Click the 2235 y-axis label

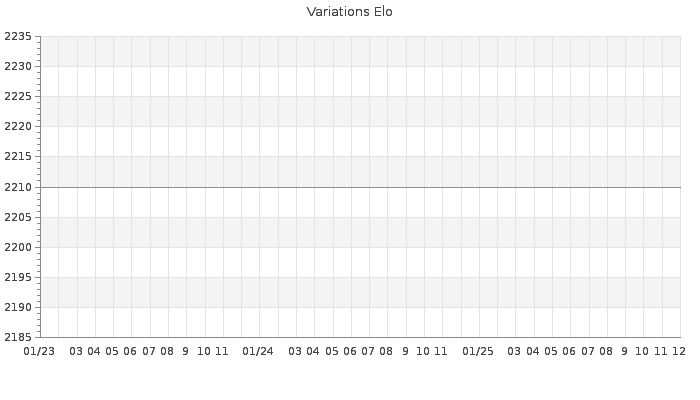pyautogui.click(x=18, y=36)
